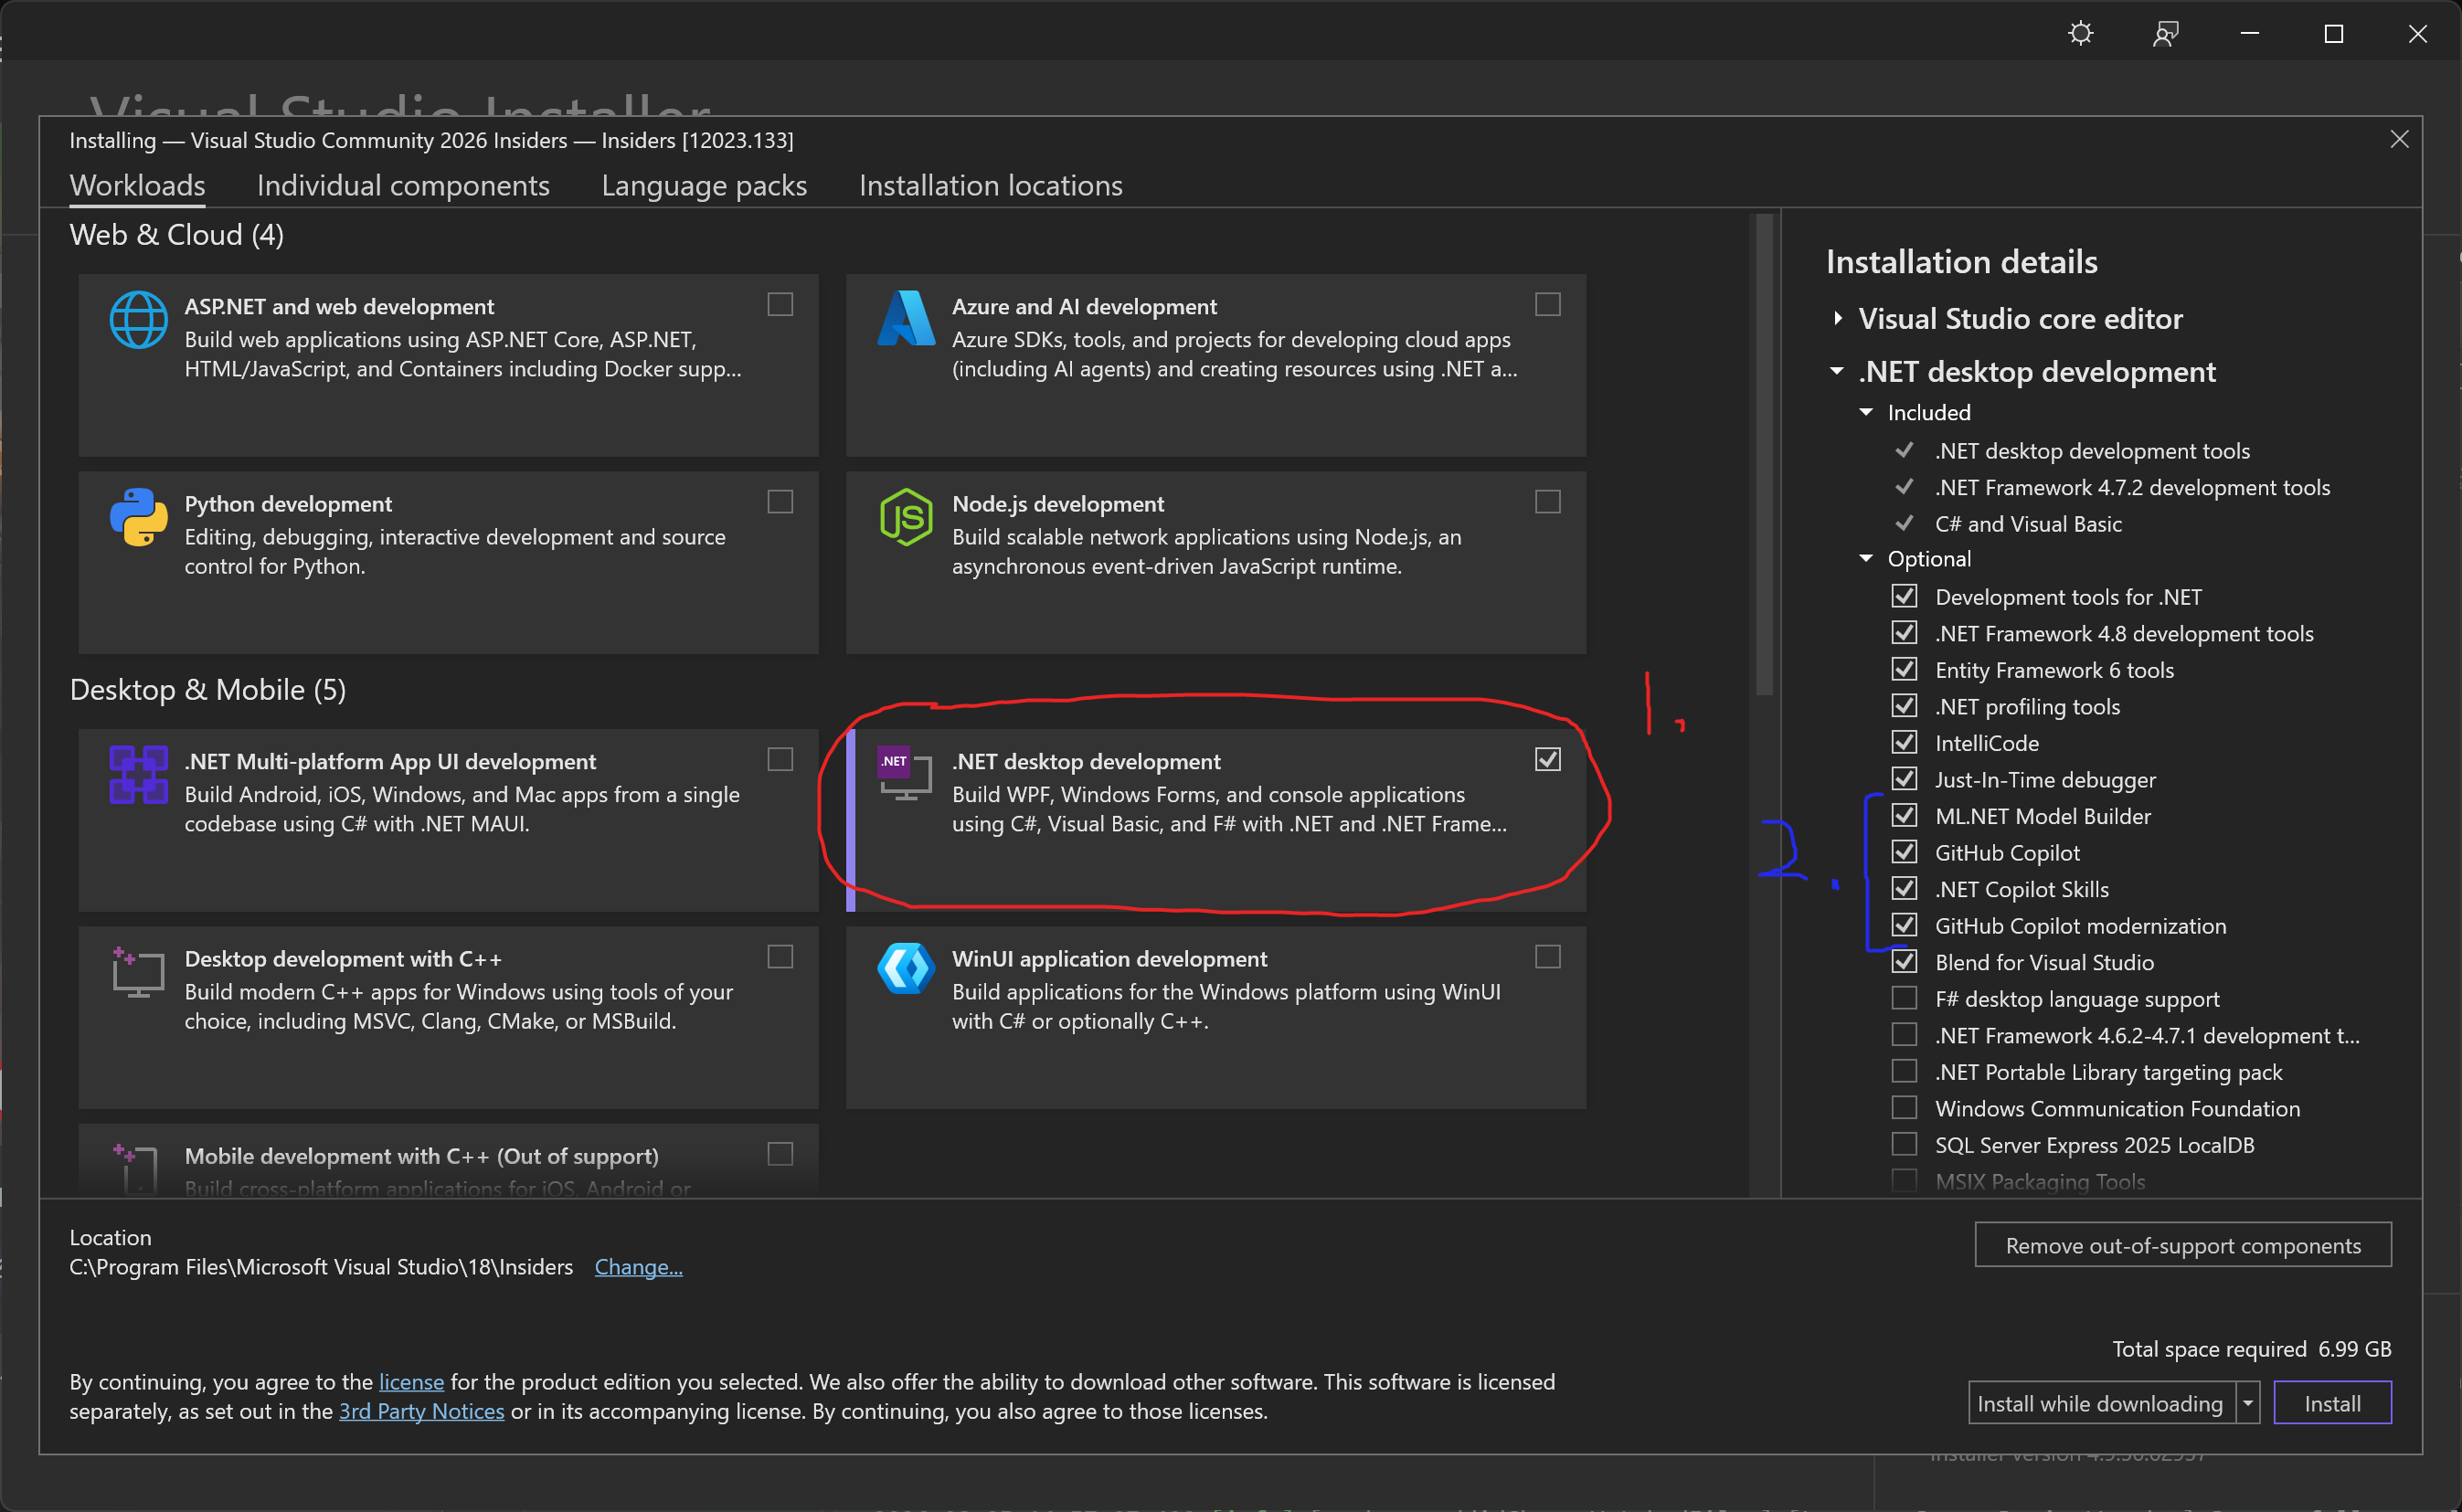2462x1512 pixels.
Task: Click the Install button
Action: (2332, 1403)
